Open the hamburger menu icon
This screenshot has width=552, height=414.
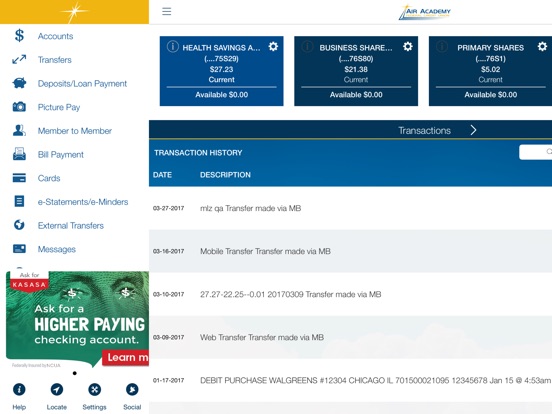point(167,12)
